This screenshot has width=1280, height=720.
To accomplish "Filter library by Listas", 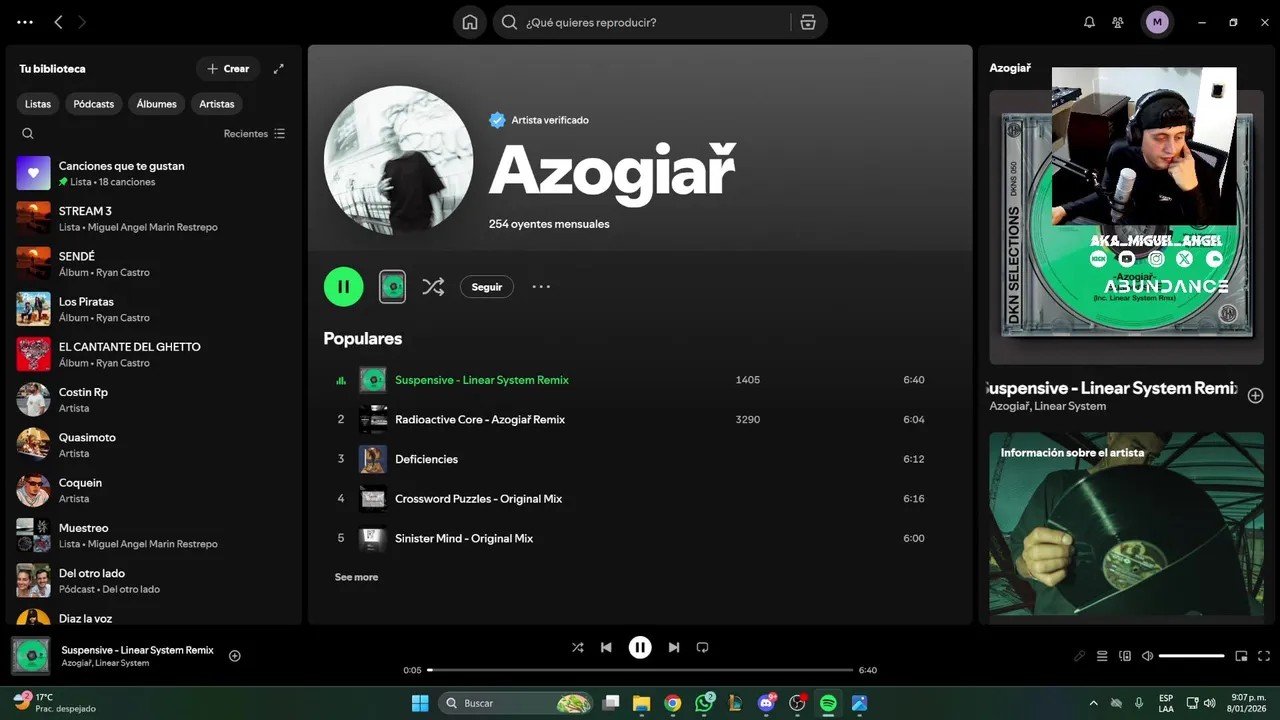I will (x=38, y=104).
